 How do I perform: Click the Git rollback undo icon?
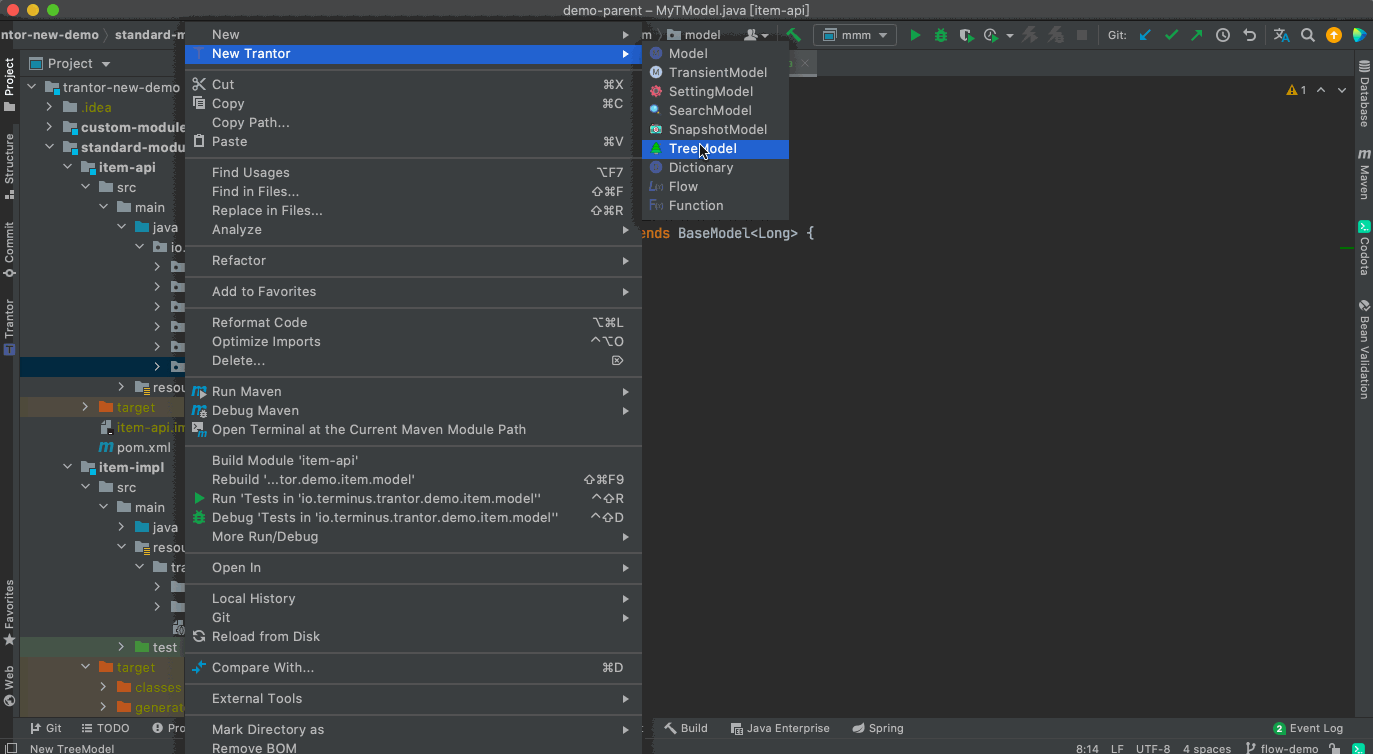click(x=1249, y=35)
